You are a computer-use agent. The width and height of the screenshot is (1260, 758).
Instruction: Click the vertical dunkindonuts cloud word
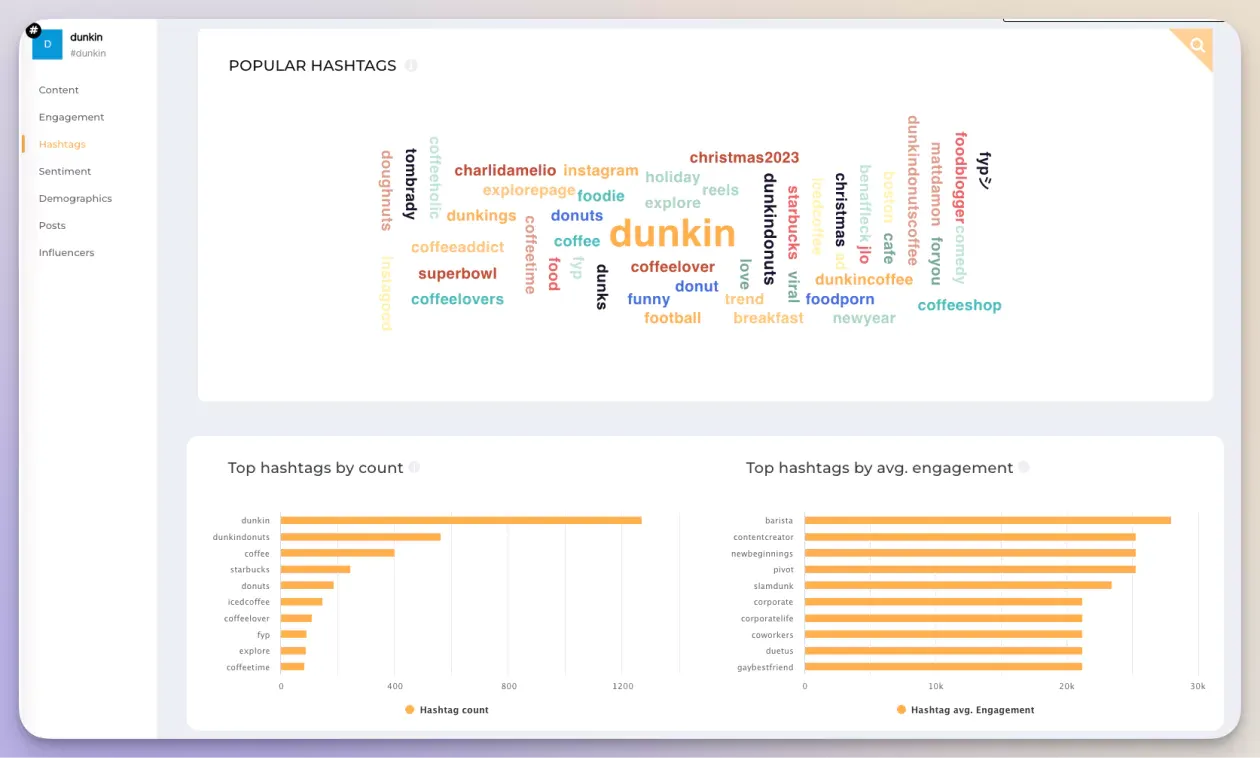click(769, 229)
